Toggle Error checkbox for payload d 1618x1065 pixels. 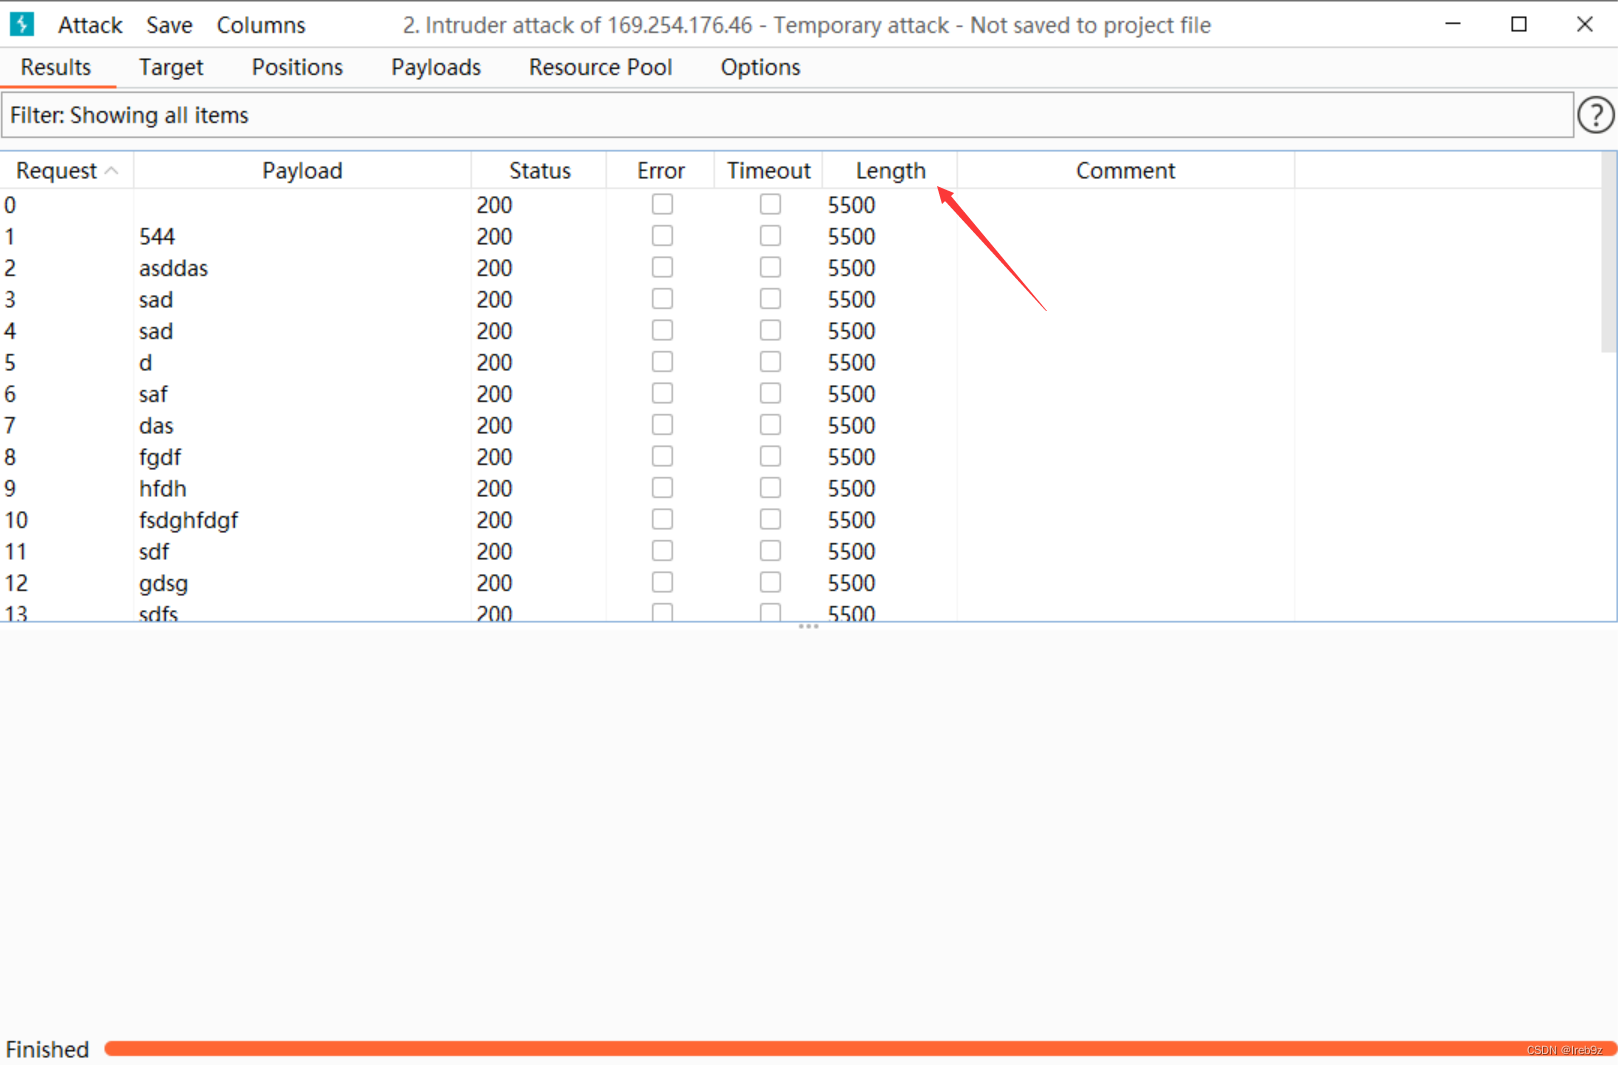click(x=662, y=362)
